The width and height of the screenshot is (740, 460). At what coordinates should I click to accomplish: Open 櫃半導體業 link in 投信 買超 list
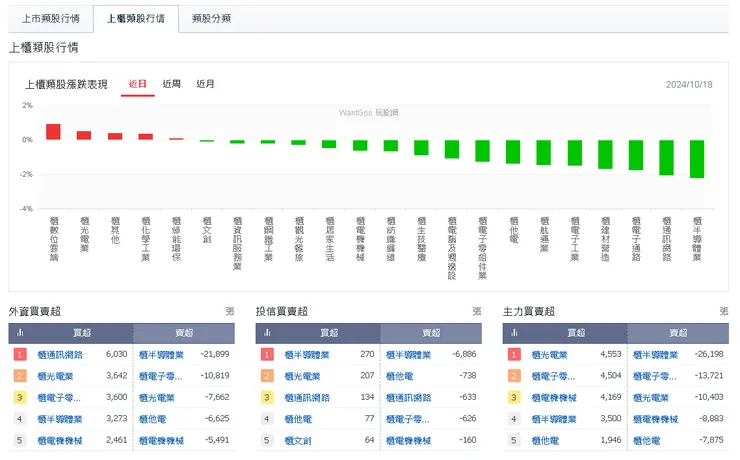[x=307, y=355]
